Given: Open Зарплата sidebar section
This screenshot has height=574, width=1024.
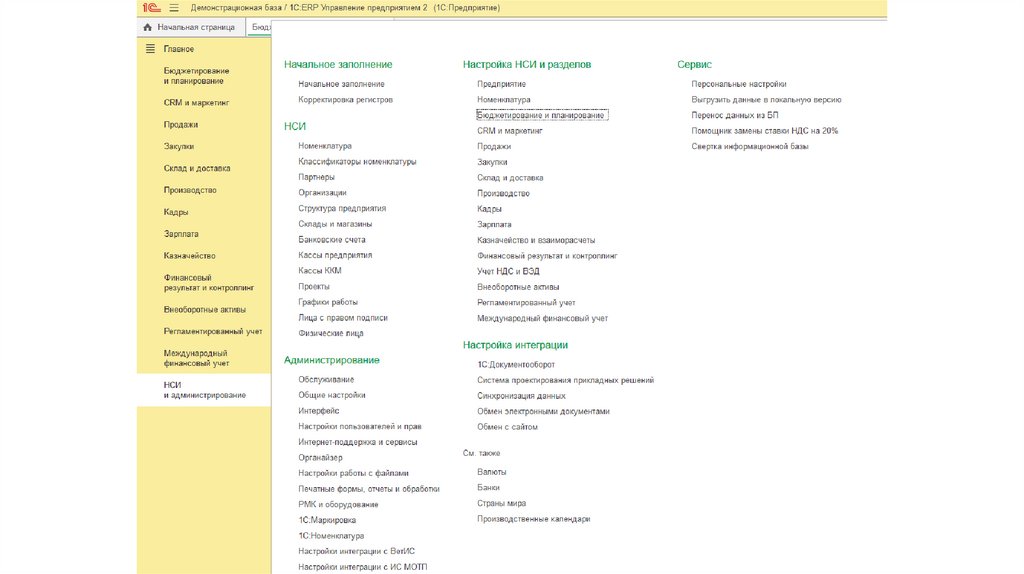Looking at the screenshot, I should click(181, 234).
